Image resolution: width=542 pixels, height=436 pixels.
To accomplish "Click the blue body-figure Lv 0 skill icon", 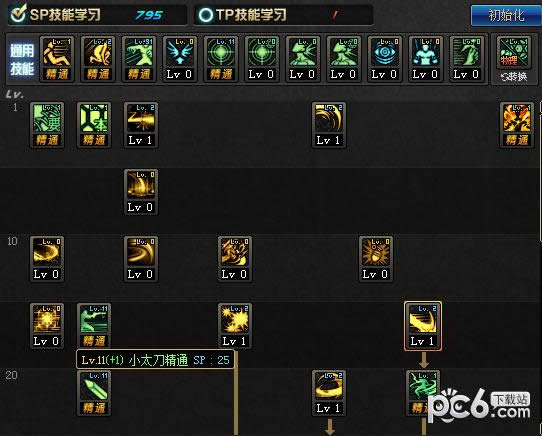I will point(426,59).
